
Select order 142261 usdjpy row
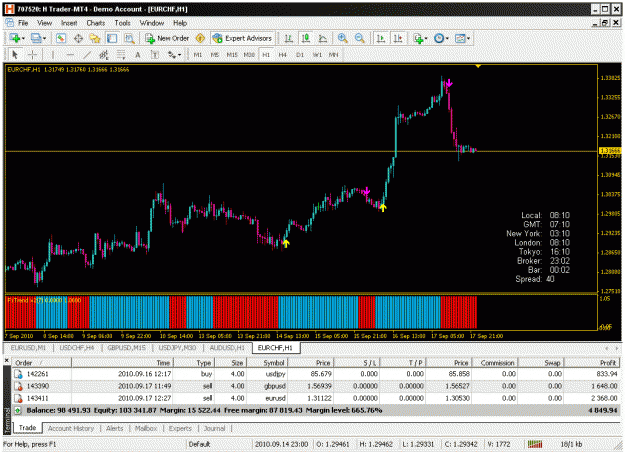coord(316,374)
